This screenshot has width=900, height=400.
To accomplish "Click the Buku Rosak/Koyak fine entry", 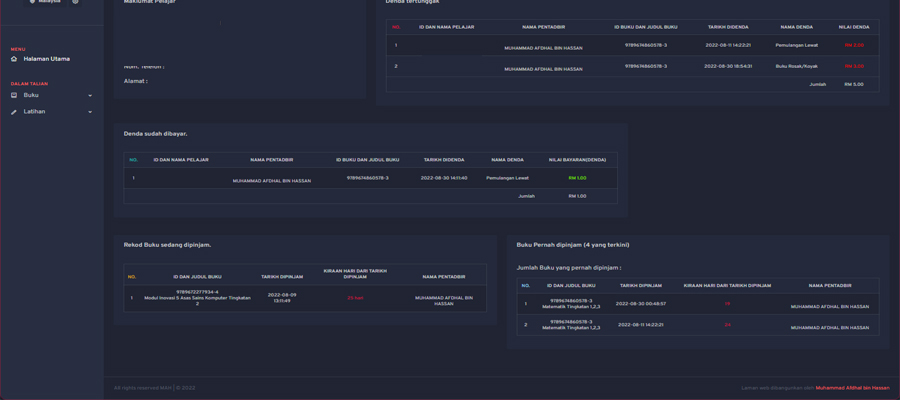I will pos(796,66).
